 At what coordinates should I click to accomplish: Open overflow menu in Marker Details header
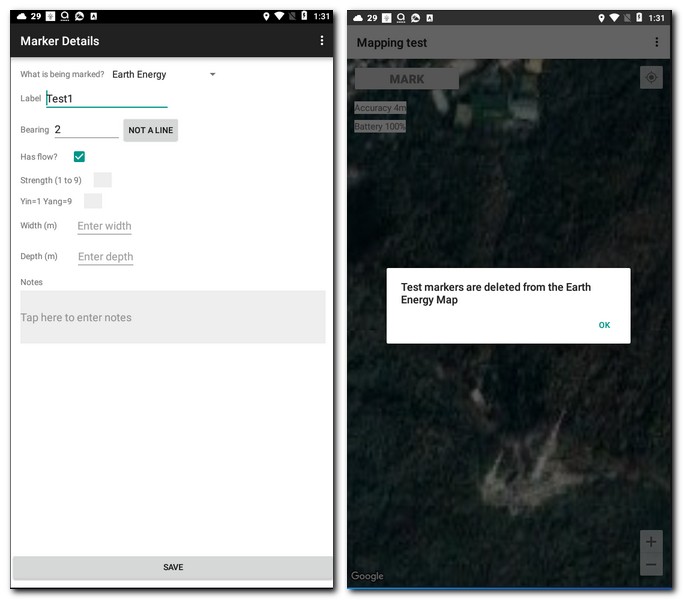tap(321, 41)
